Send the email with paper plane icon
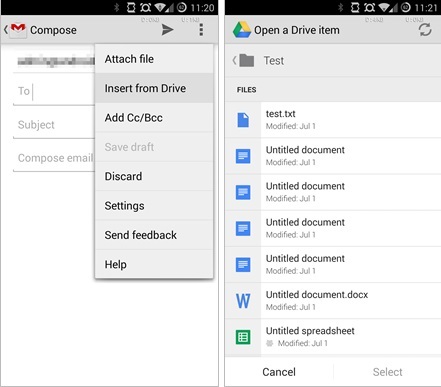The width and height of the screenshot is (441, 387). (167, 30)
